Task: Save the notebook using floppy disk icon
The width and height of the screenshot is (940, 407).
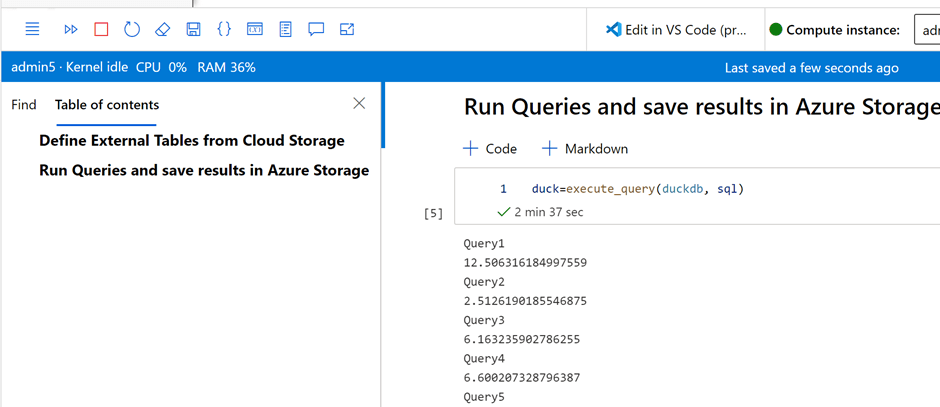Action: click(x=194, y=30)
